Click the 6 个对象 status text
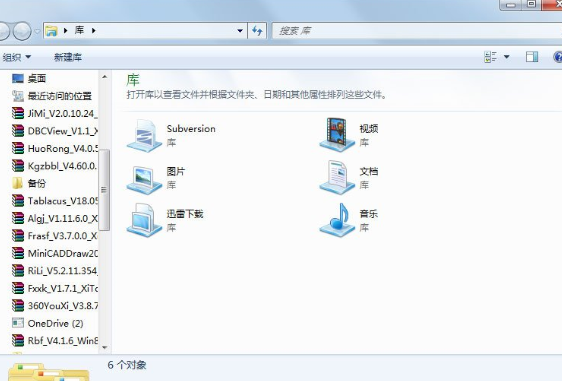The width and height of the screenshot is (562, 381). 127,365
